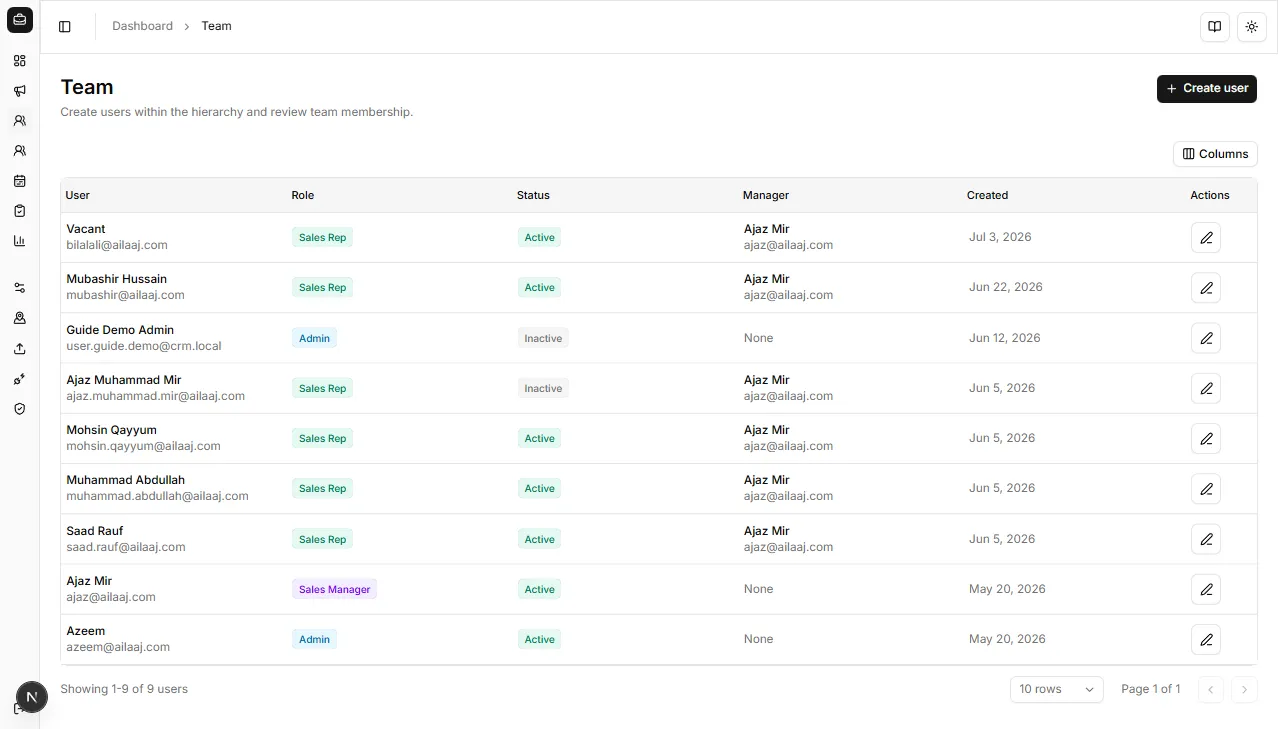This screenshot has height=729, width=1278.
Task: Edit the Vacant user row
Action: [1206, 238]
